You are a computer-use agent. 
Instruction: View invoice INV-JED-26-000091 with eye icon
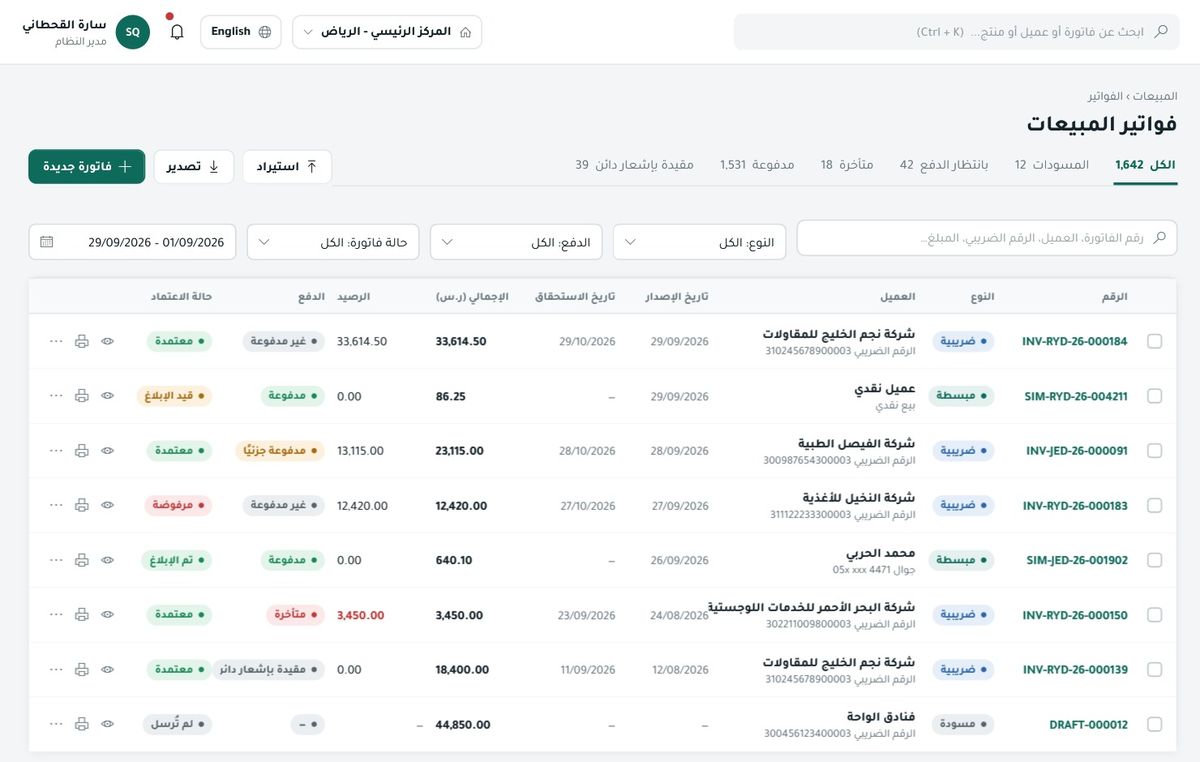pos(108,451)
